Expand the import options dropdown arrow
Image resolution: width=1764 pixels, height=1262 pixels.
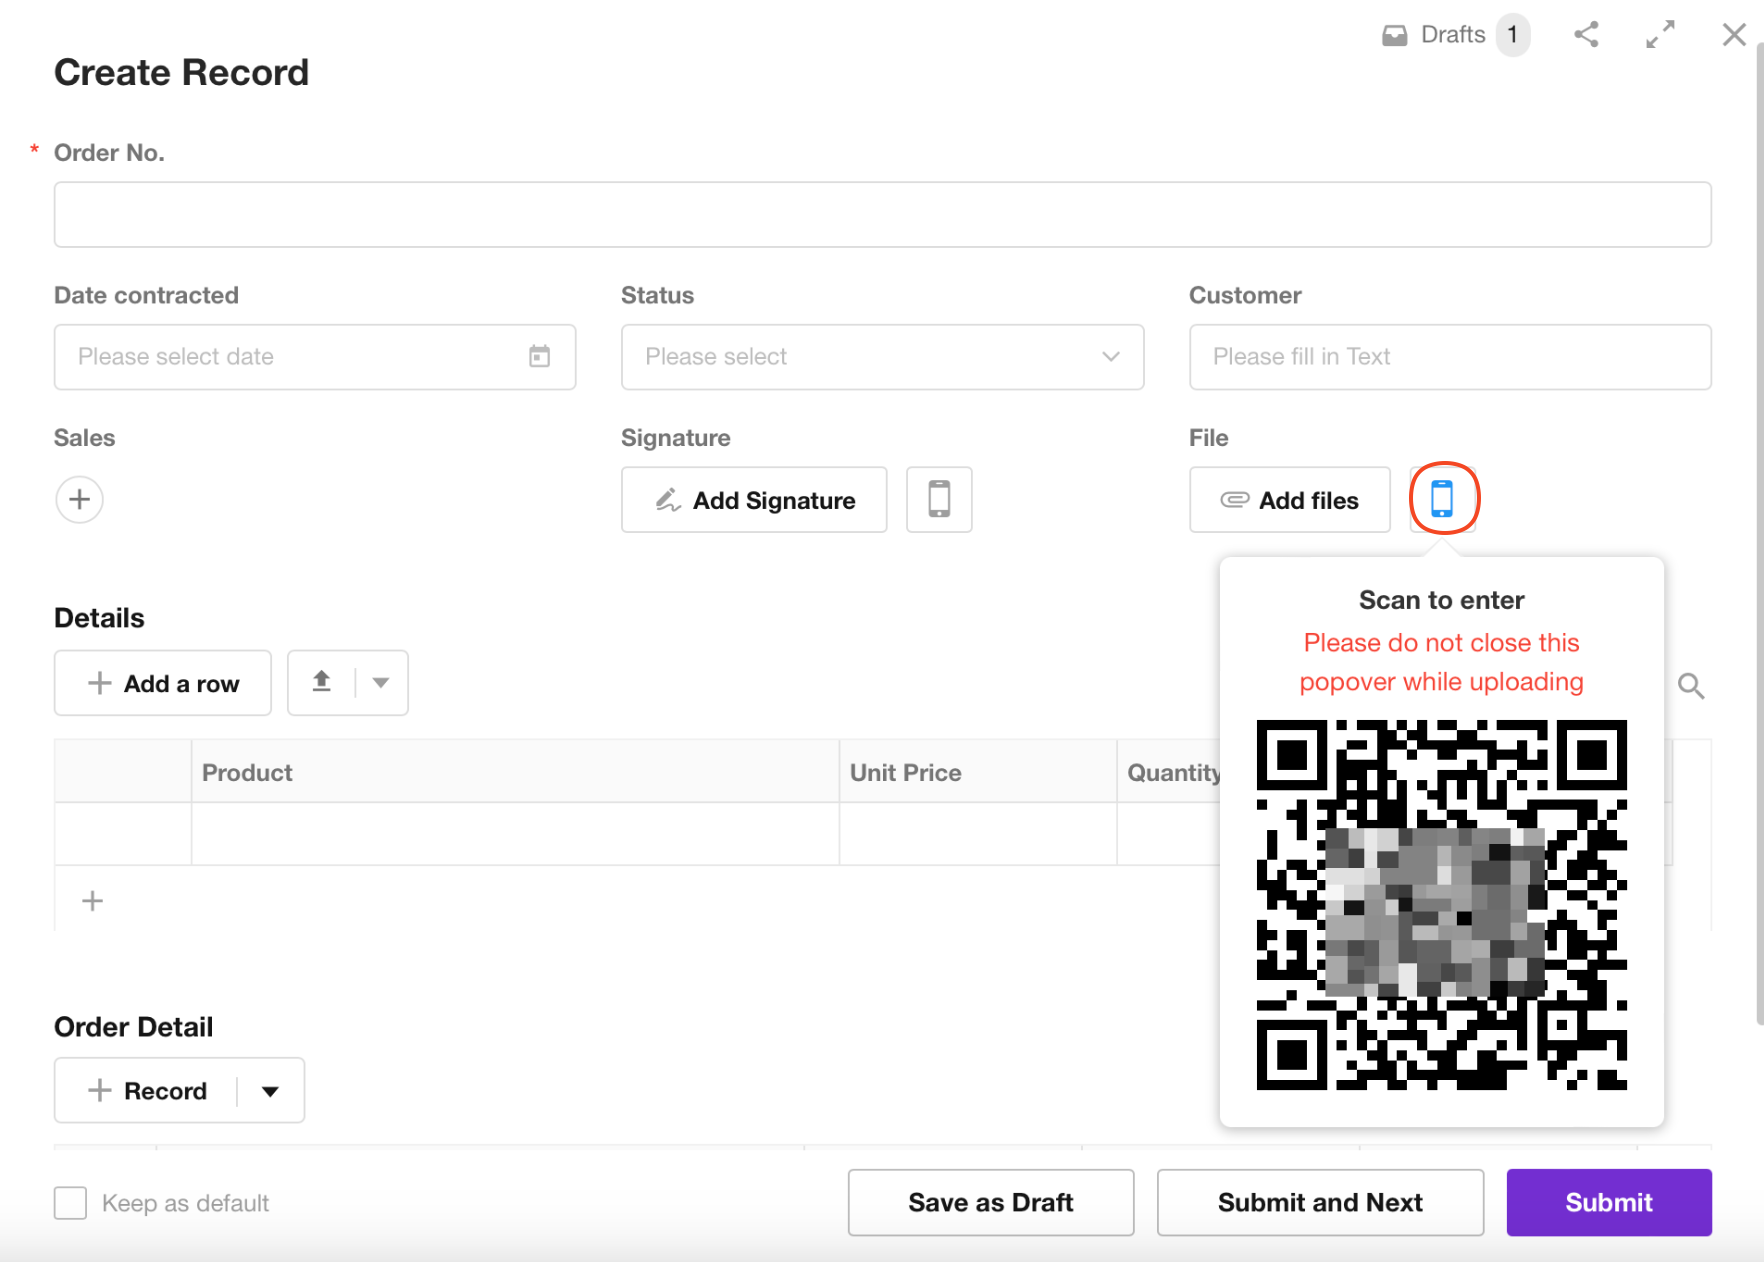[x=381, y=683]
